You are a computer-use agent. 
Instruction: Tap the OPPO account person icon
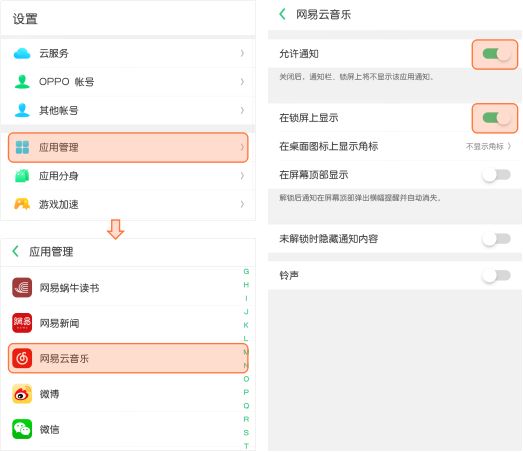pyautogui.click(x=22, y=82)
